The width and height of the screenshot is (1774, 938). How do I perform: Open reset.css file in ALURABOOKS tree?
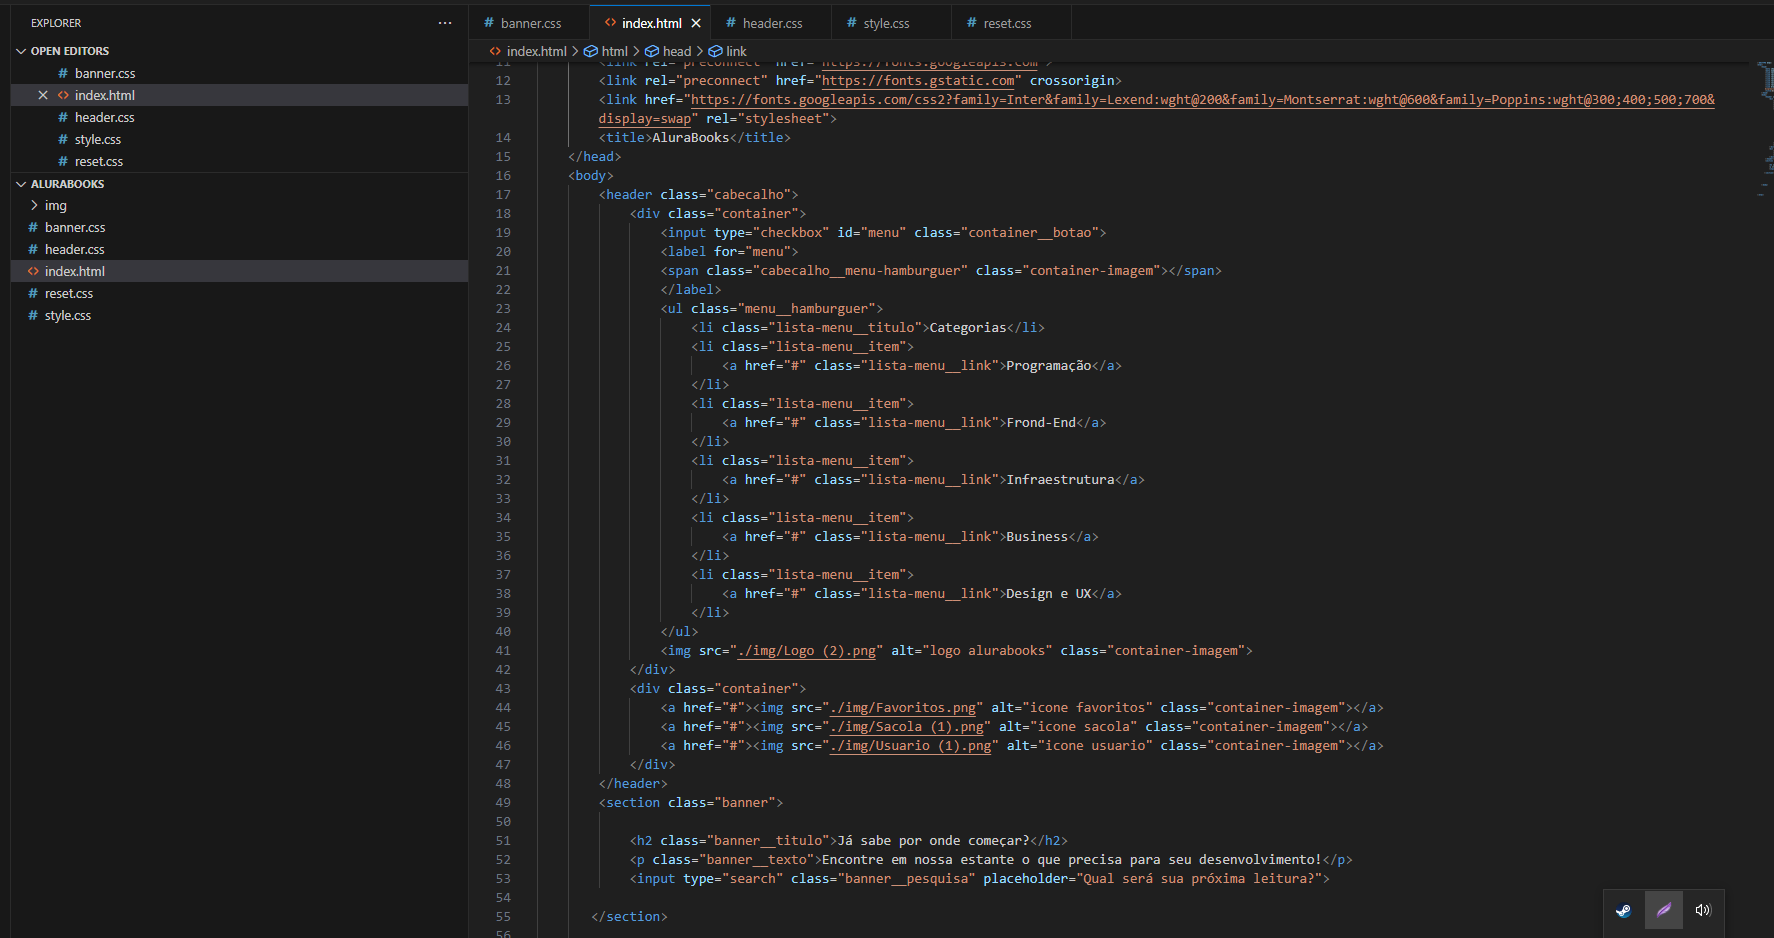tap(69, 293)
